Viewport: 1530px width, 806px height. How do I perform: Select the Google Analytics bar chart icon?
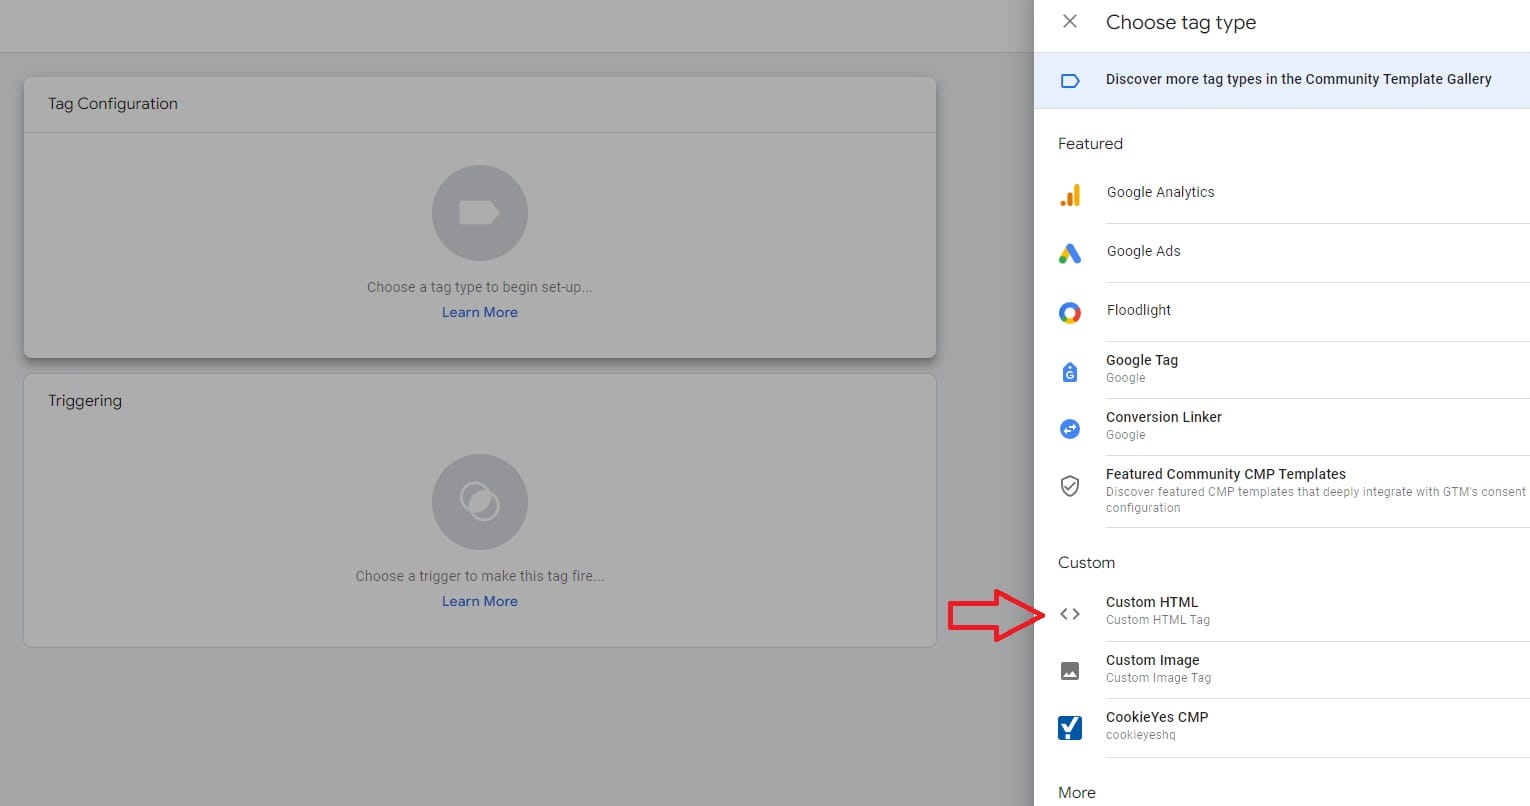(x=1070, y=195)
